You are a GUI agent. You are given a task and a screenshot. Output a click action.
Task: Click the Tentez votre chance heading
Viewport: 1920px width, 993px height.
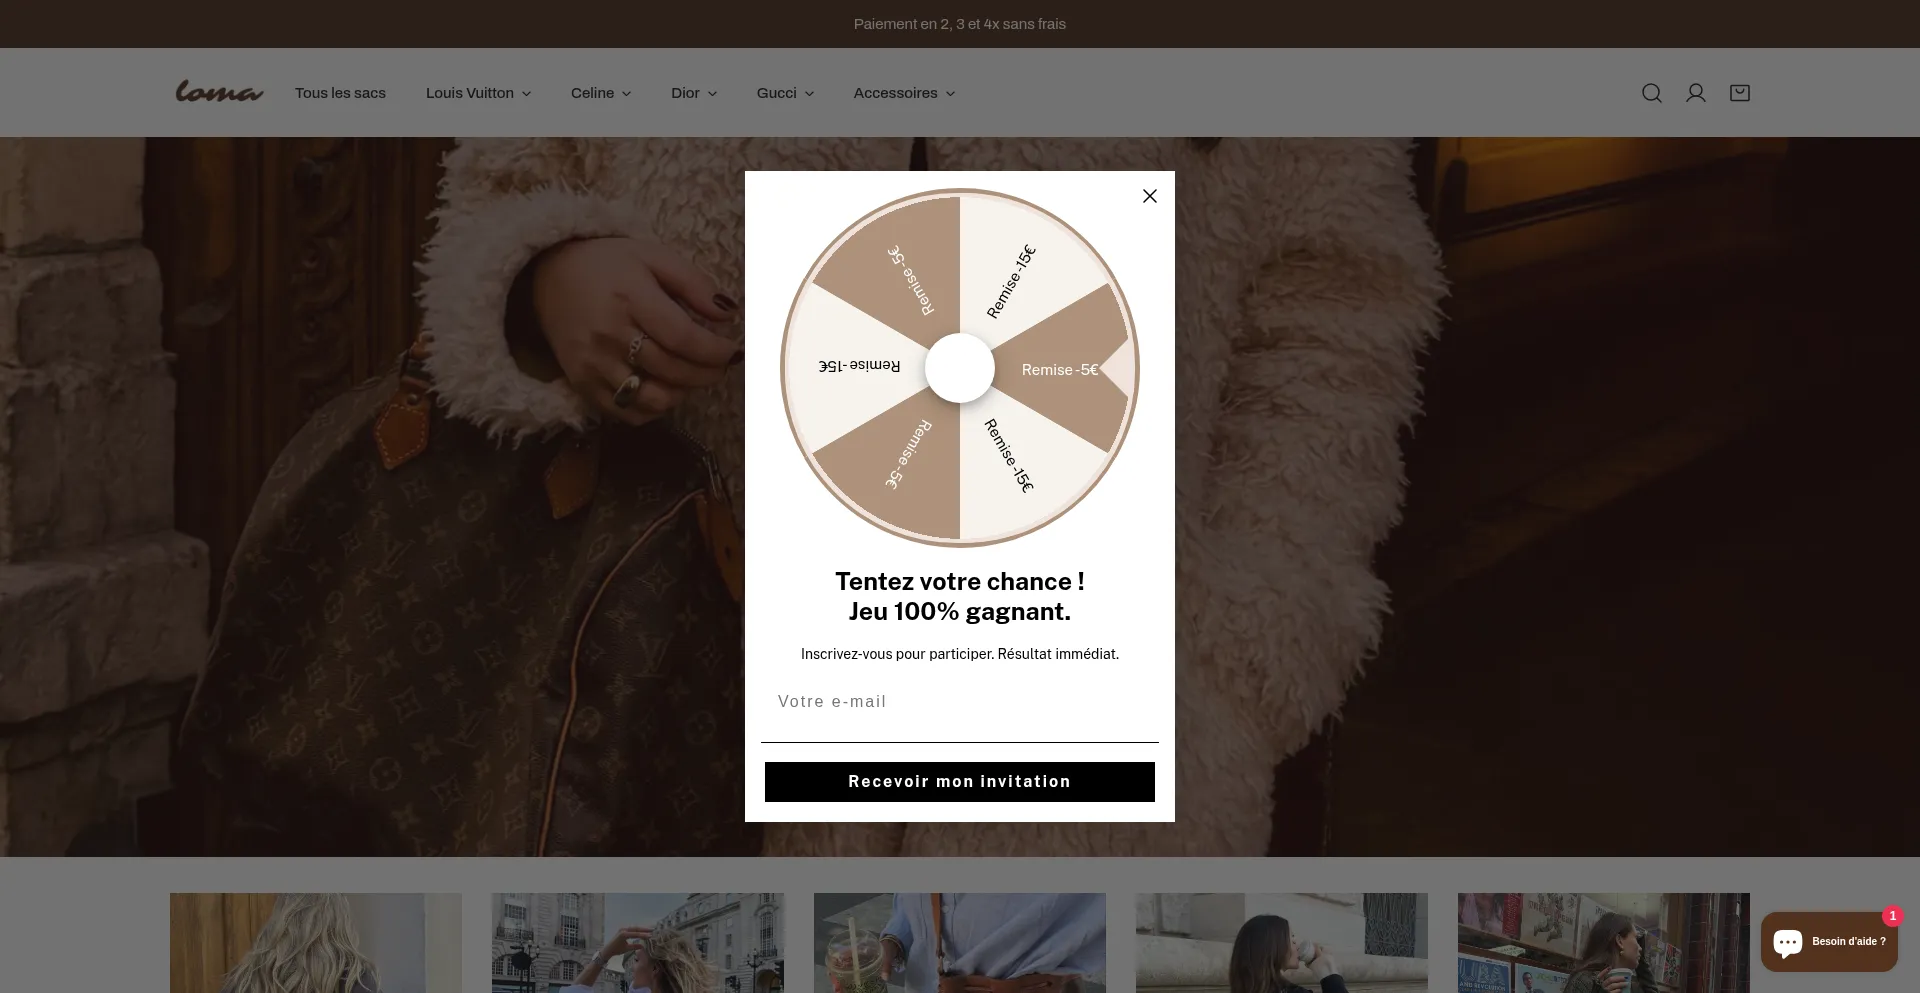point(960,596)
